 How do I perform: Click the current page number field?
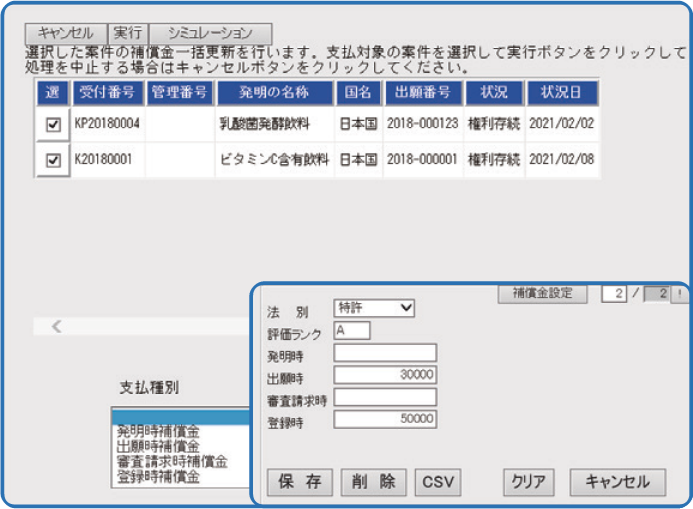point(614,294)
